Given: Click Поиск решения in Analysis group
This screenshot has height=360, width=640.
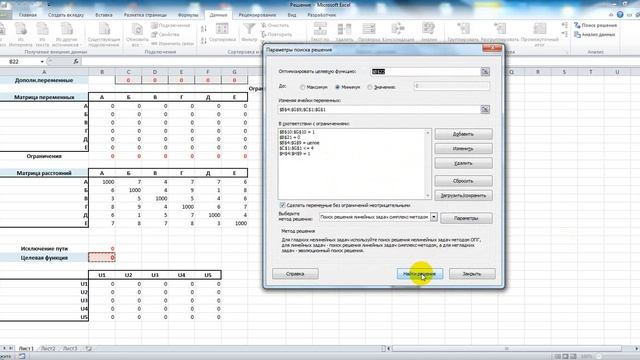Looking at the screenshot, I should [596, 25].
